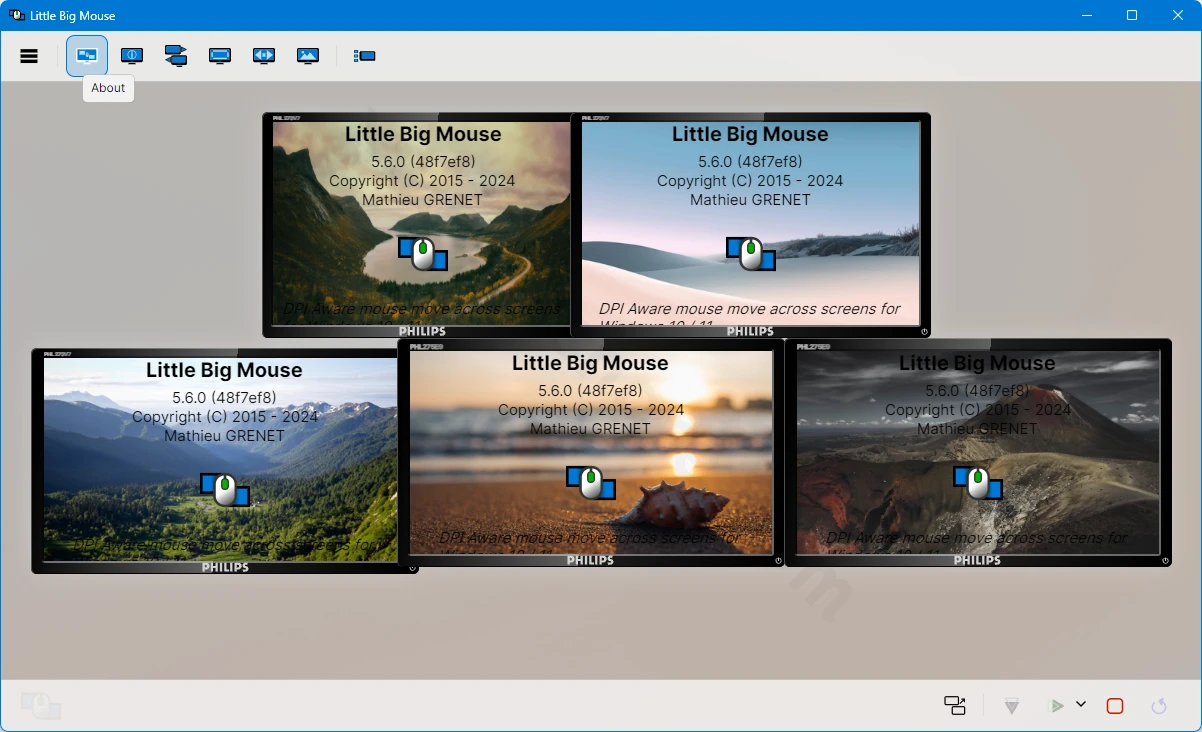Open the wallpaper picture view icon
Viewport: 1202px width, 732px height.
[308, 56]
